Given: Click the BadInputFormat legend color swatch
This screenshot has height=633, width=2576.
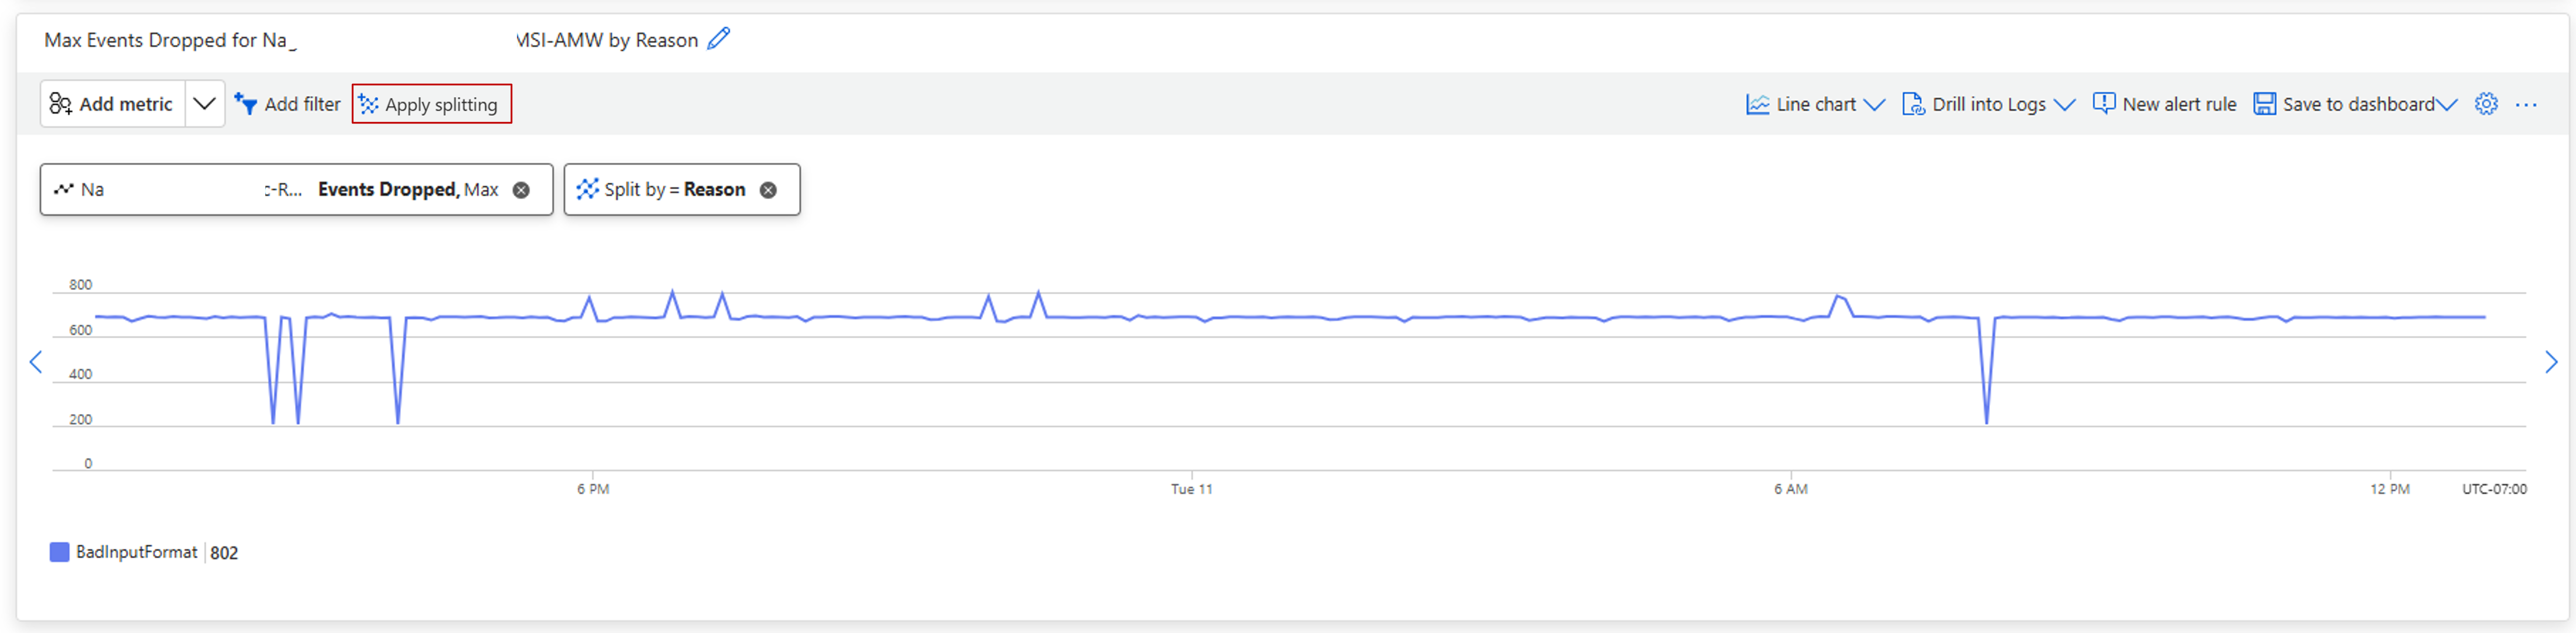Looking at the screenshot, I should (x=59, y=552).
